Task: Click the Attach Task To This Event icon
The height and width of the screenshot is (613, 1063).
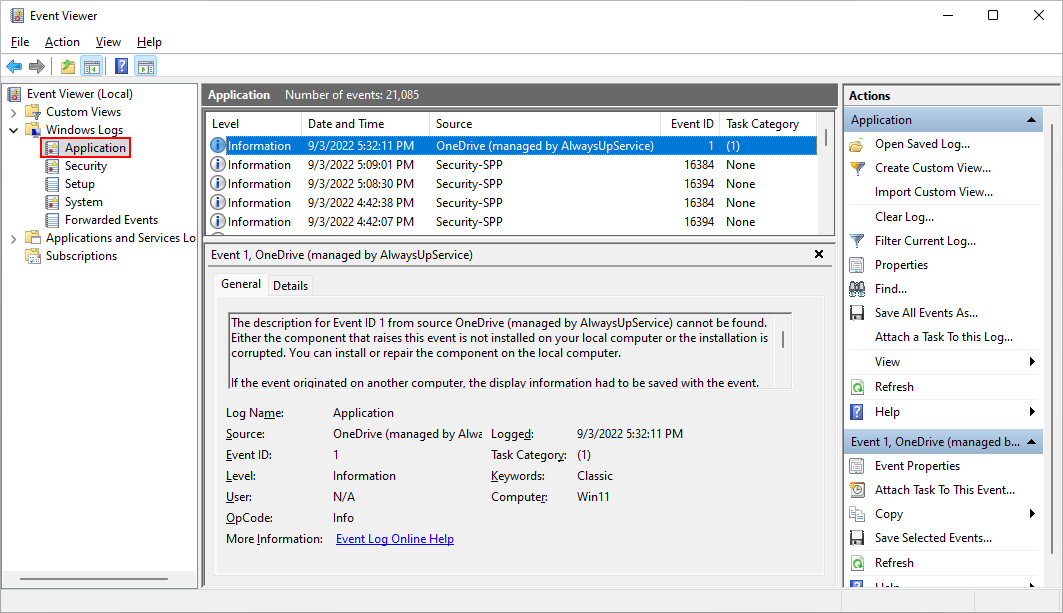Action: point(857,490)
